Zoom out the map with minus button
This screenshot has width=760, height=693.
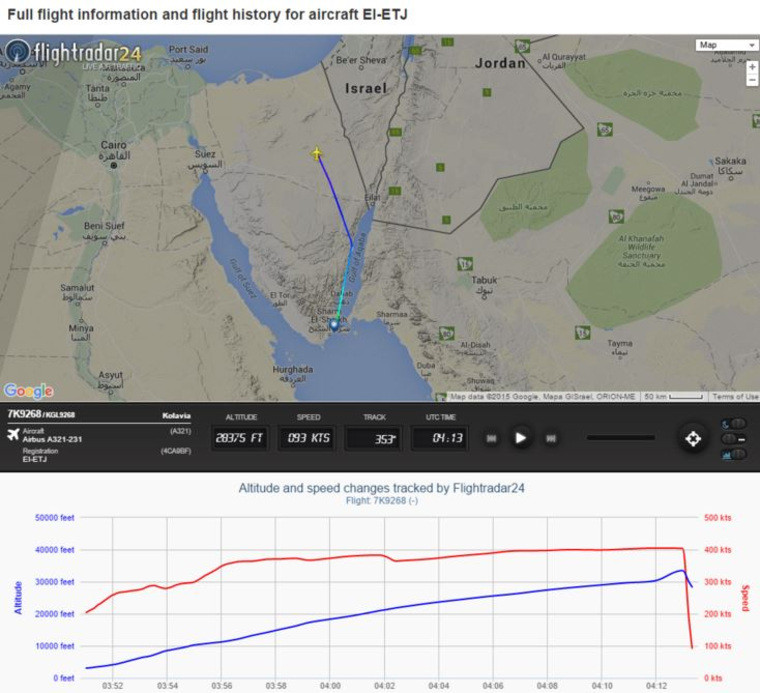click(x=752, y=80)
